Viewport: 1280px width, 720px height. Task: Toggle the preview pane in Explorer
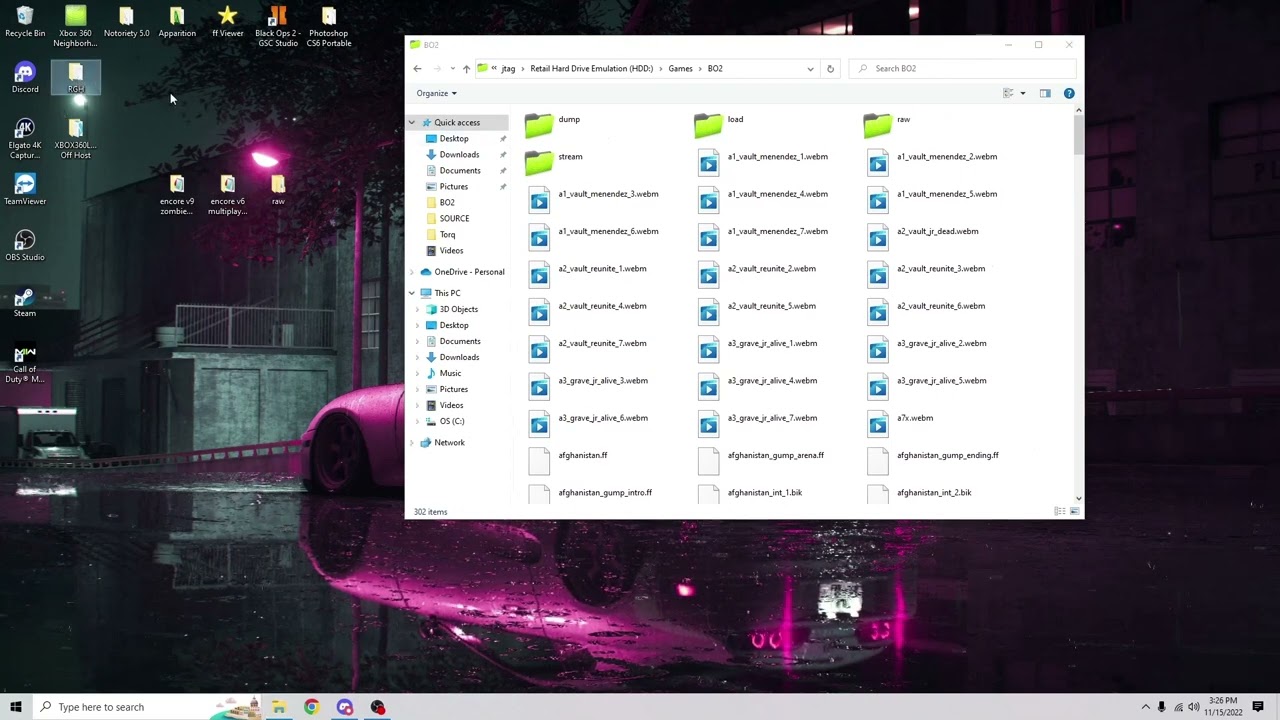coord(1045,93)
